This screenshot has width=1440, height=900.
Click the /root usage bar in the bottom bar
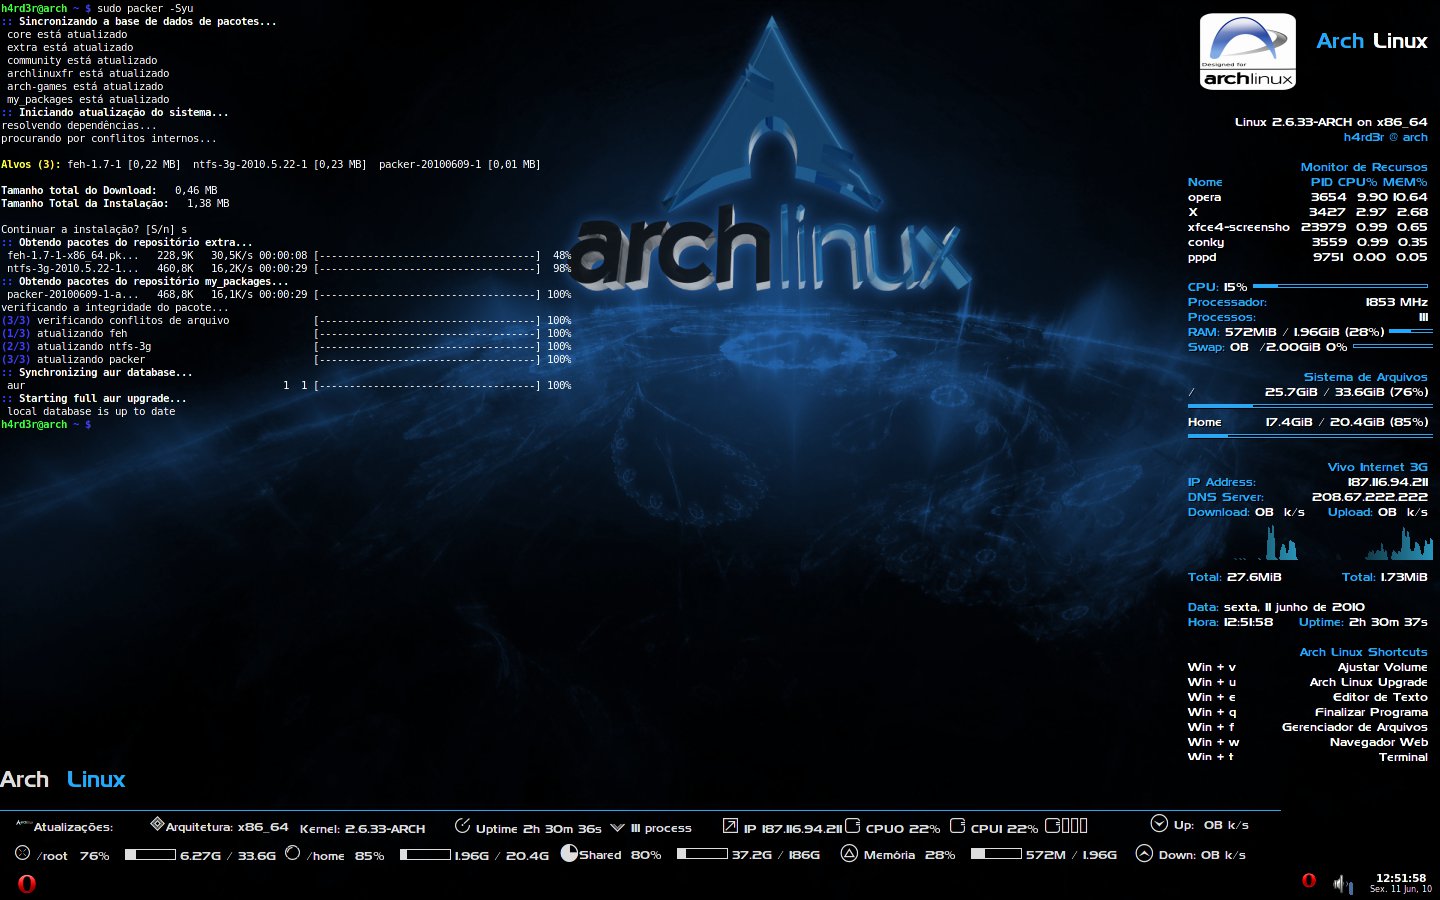pyautogui.click(x=150, y=854)
